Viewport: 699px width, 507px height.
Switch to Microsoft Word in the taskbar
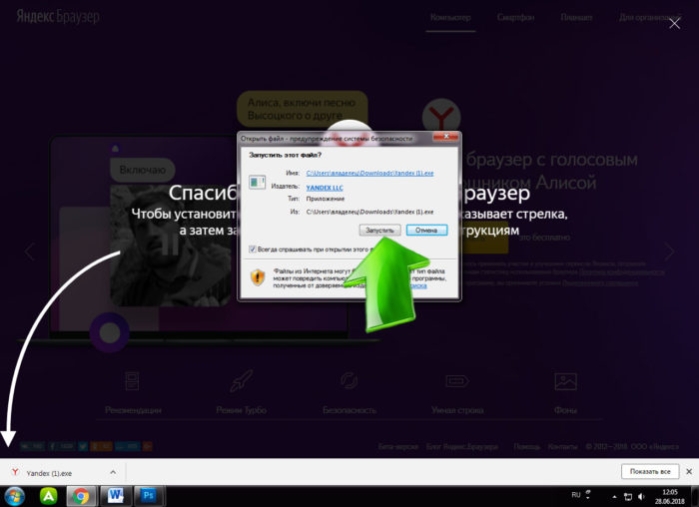[115, 496]
